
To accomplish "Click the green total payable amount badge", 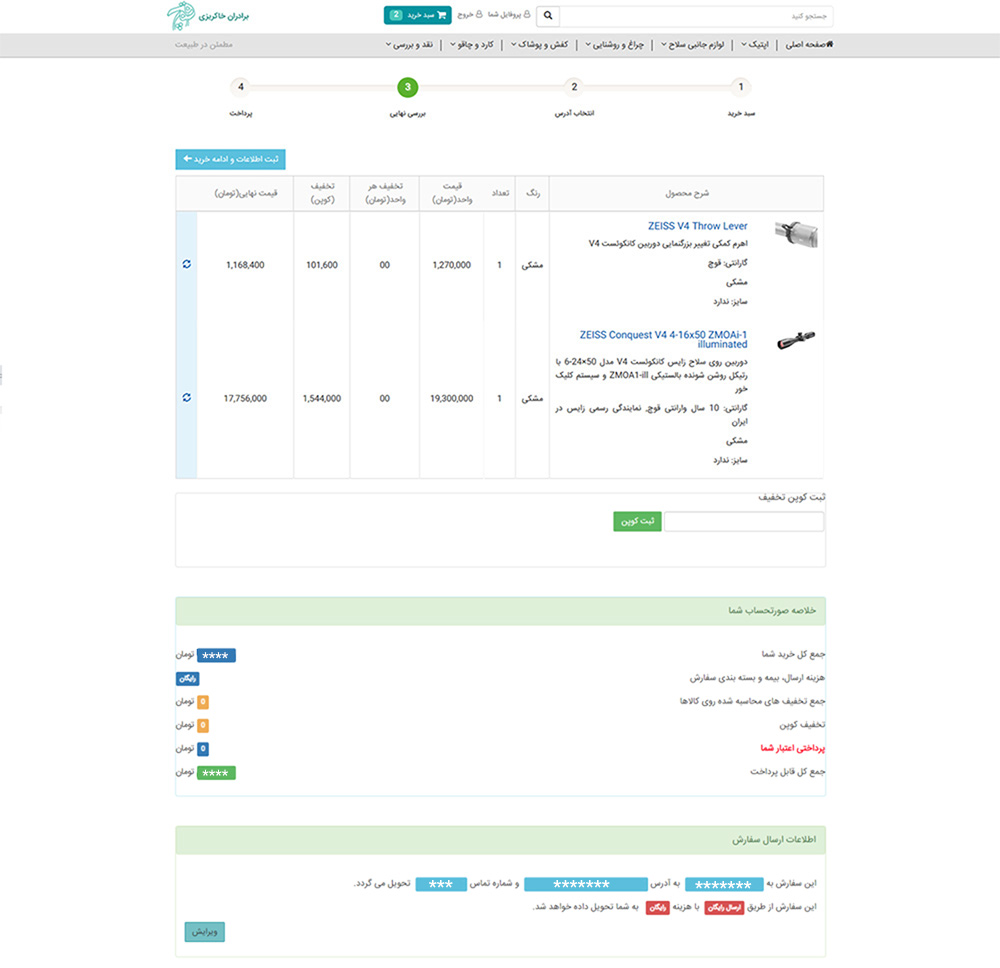I will pyautogui.click(x=216, y=773).
